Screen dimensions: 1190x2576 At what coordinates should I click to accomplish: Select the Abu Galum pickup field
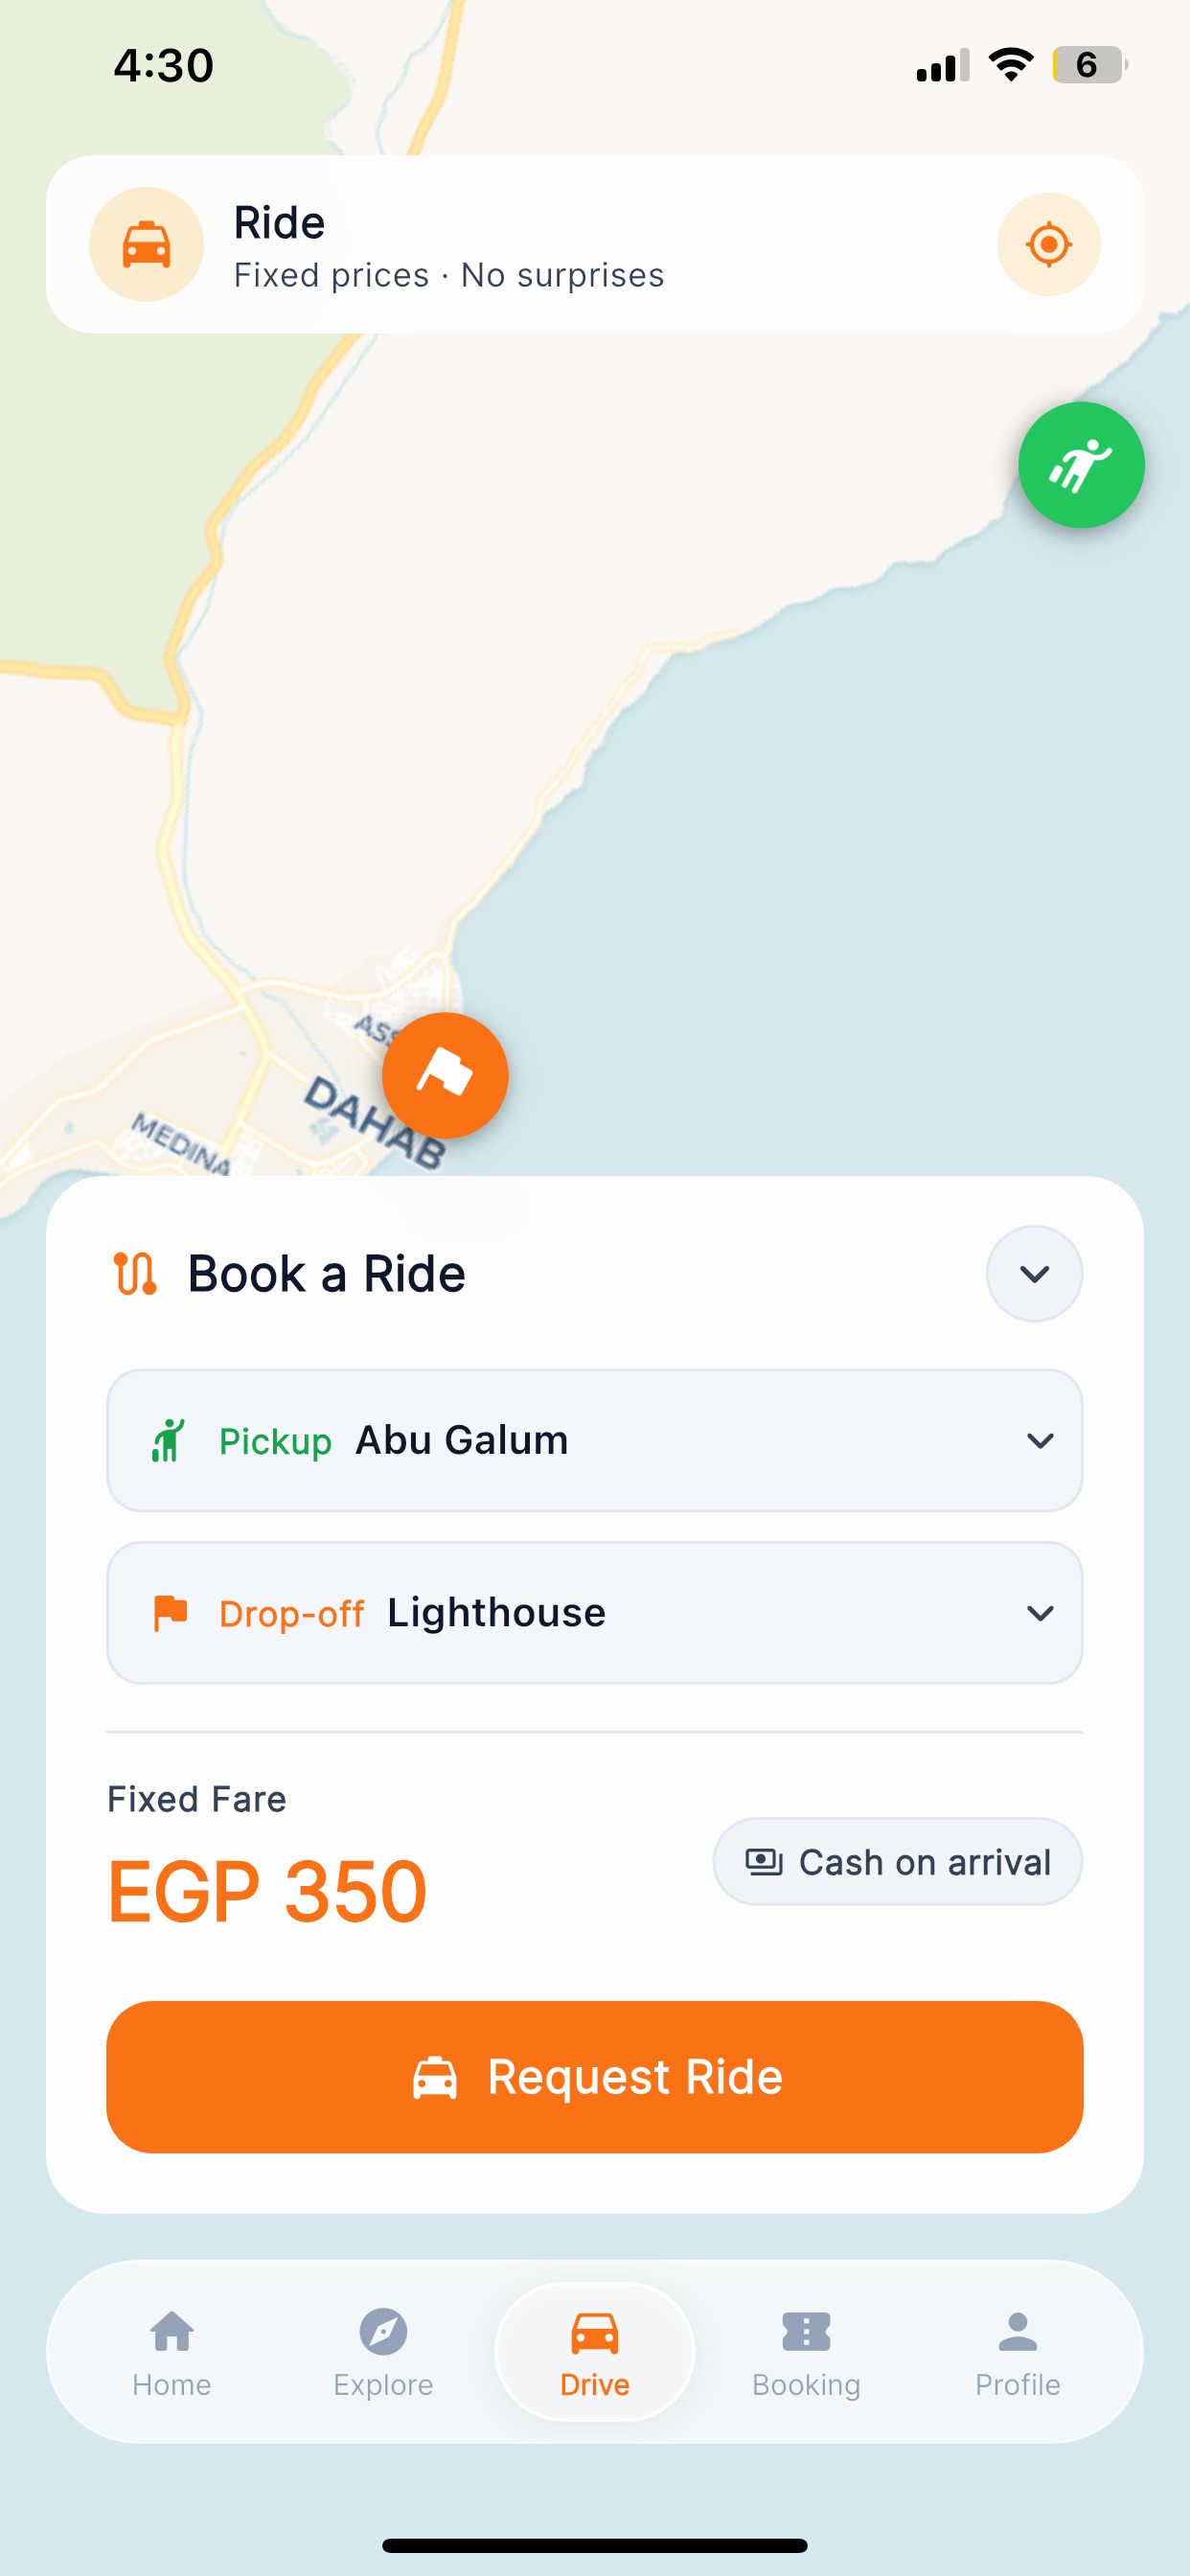(x=594, y=1440)
